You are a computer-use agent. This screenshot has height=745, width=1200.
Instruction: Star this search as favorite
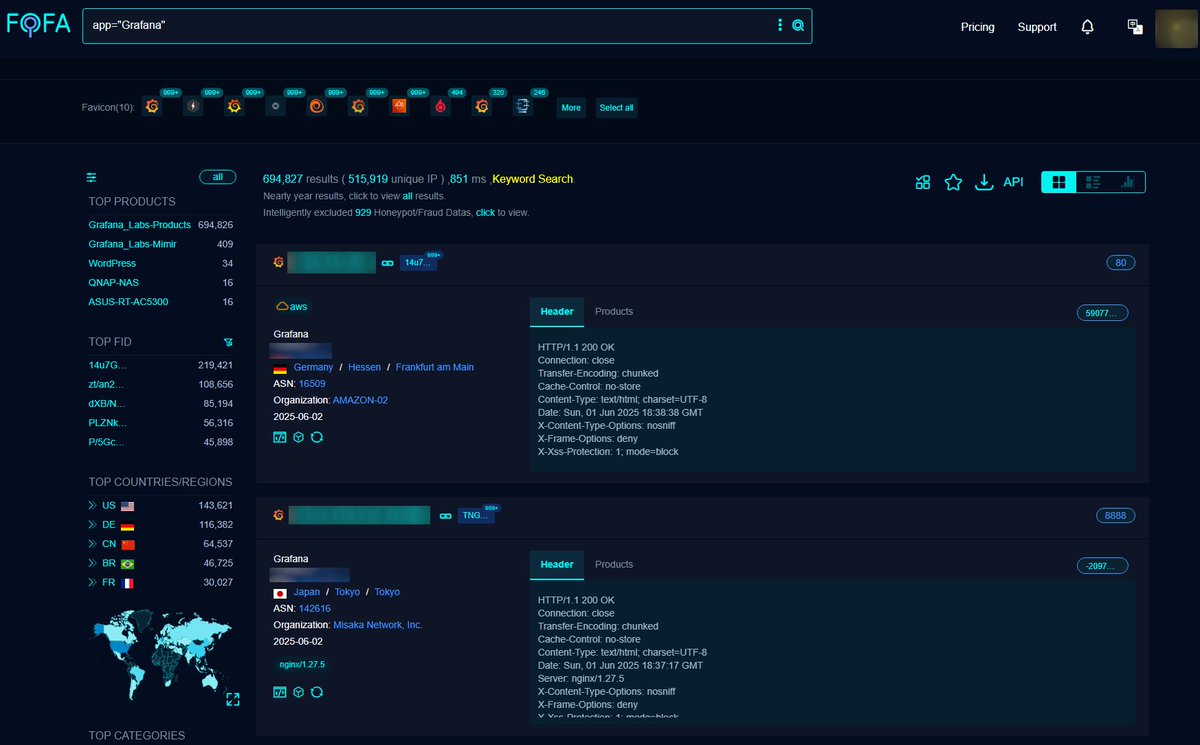click(953, 182)
